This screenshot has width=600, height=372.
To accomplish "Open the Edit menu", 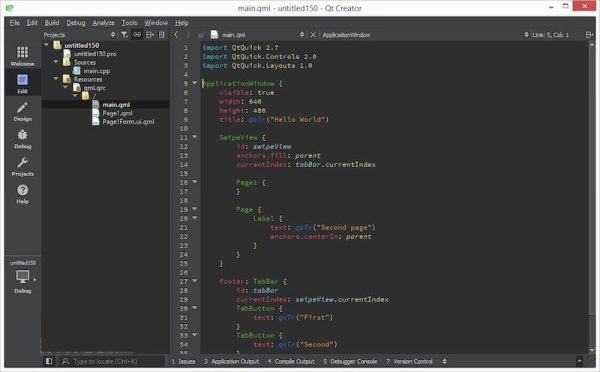I will (x=32, y=23).
